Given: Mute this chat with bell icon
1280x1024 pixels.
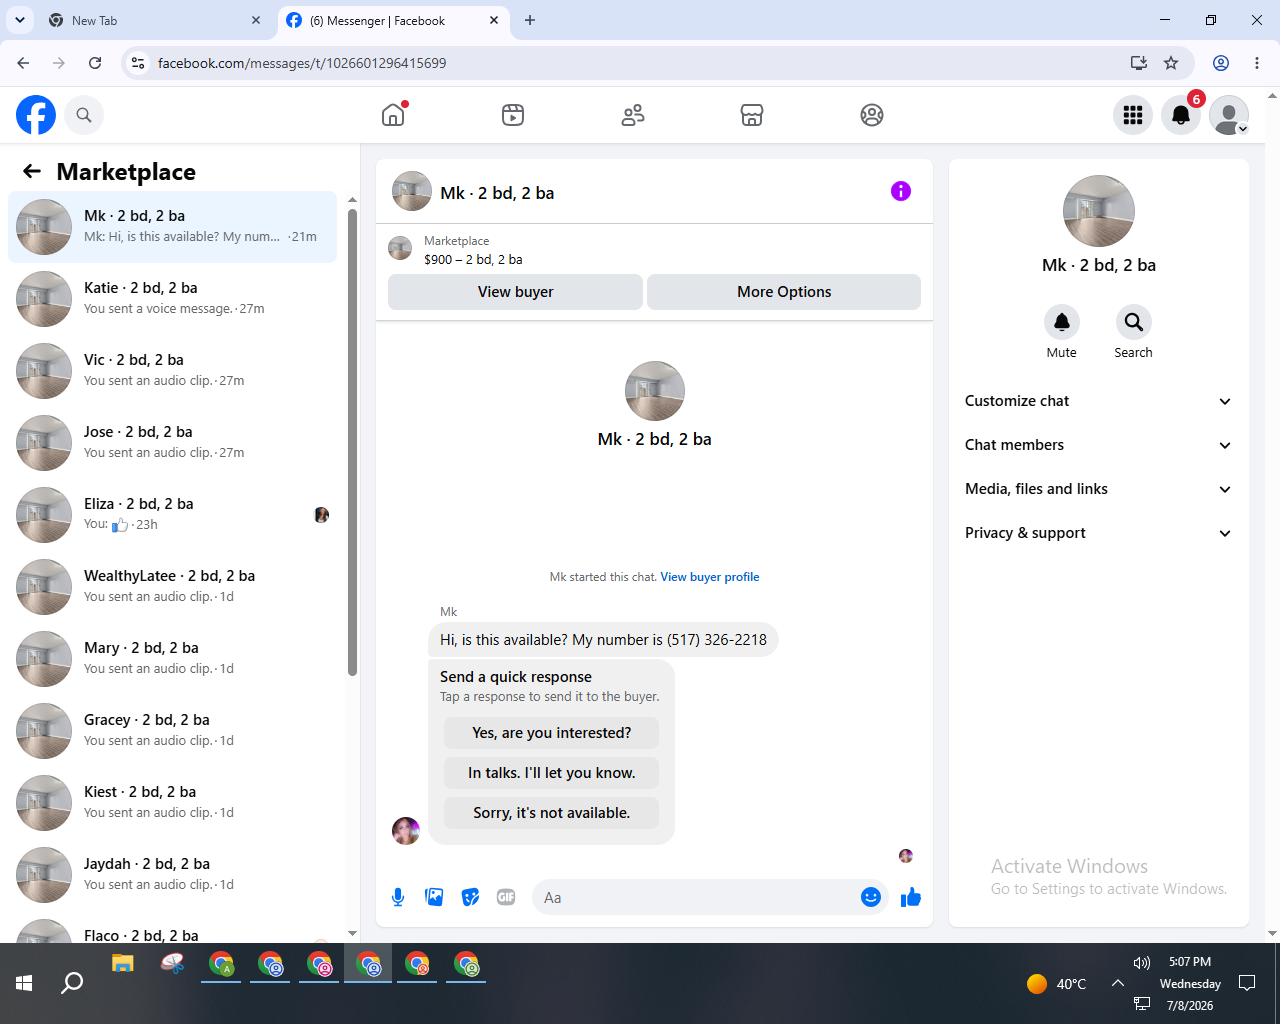Looking at the screenshot, I should pos(1062,322).
